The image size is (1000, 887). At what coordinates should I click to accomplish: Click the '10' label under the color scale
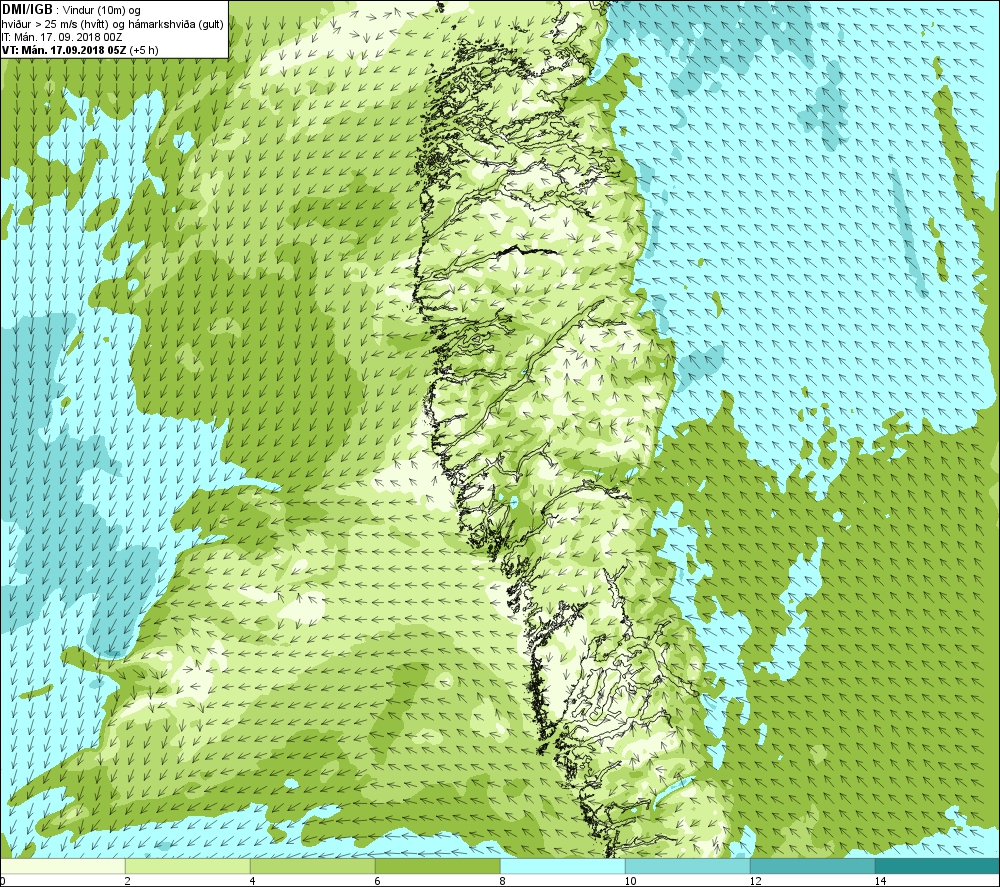point(630,881)
